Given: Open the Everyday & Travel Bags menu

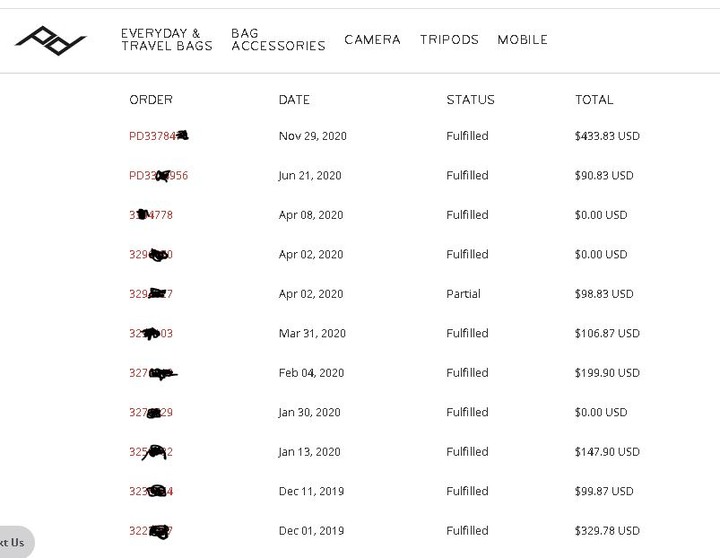Looking at the screenshot, I should tap(167, 39).
